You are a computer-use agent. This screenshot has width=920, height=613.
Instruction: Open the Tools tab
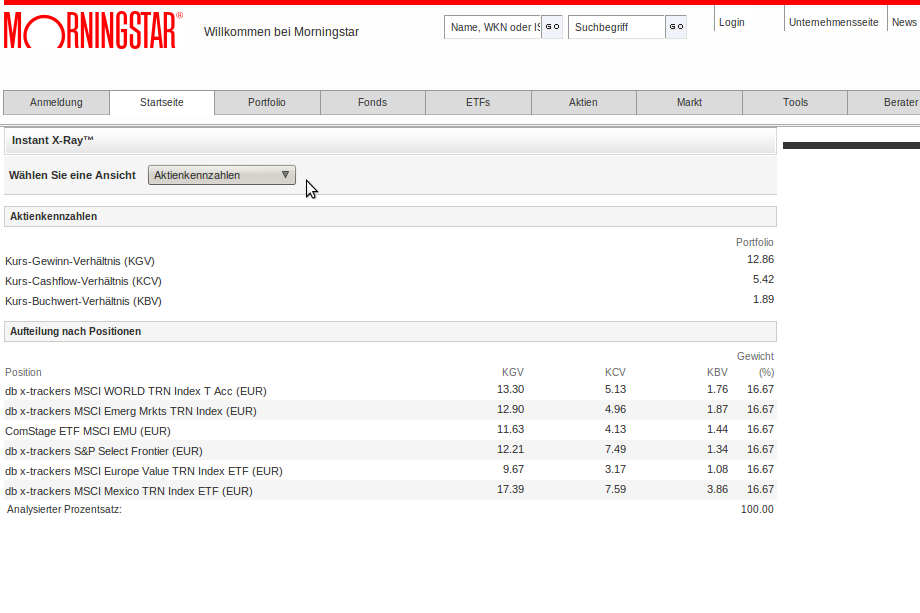[x=795, y=103]
